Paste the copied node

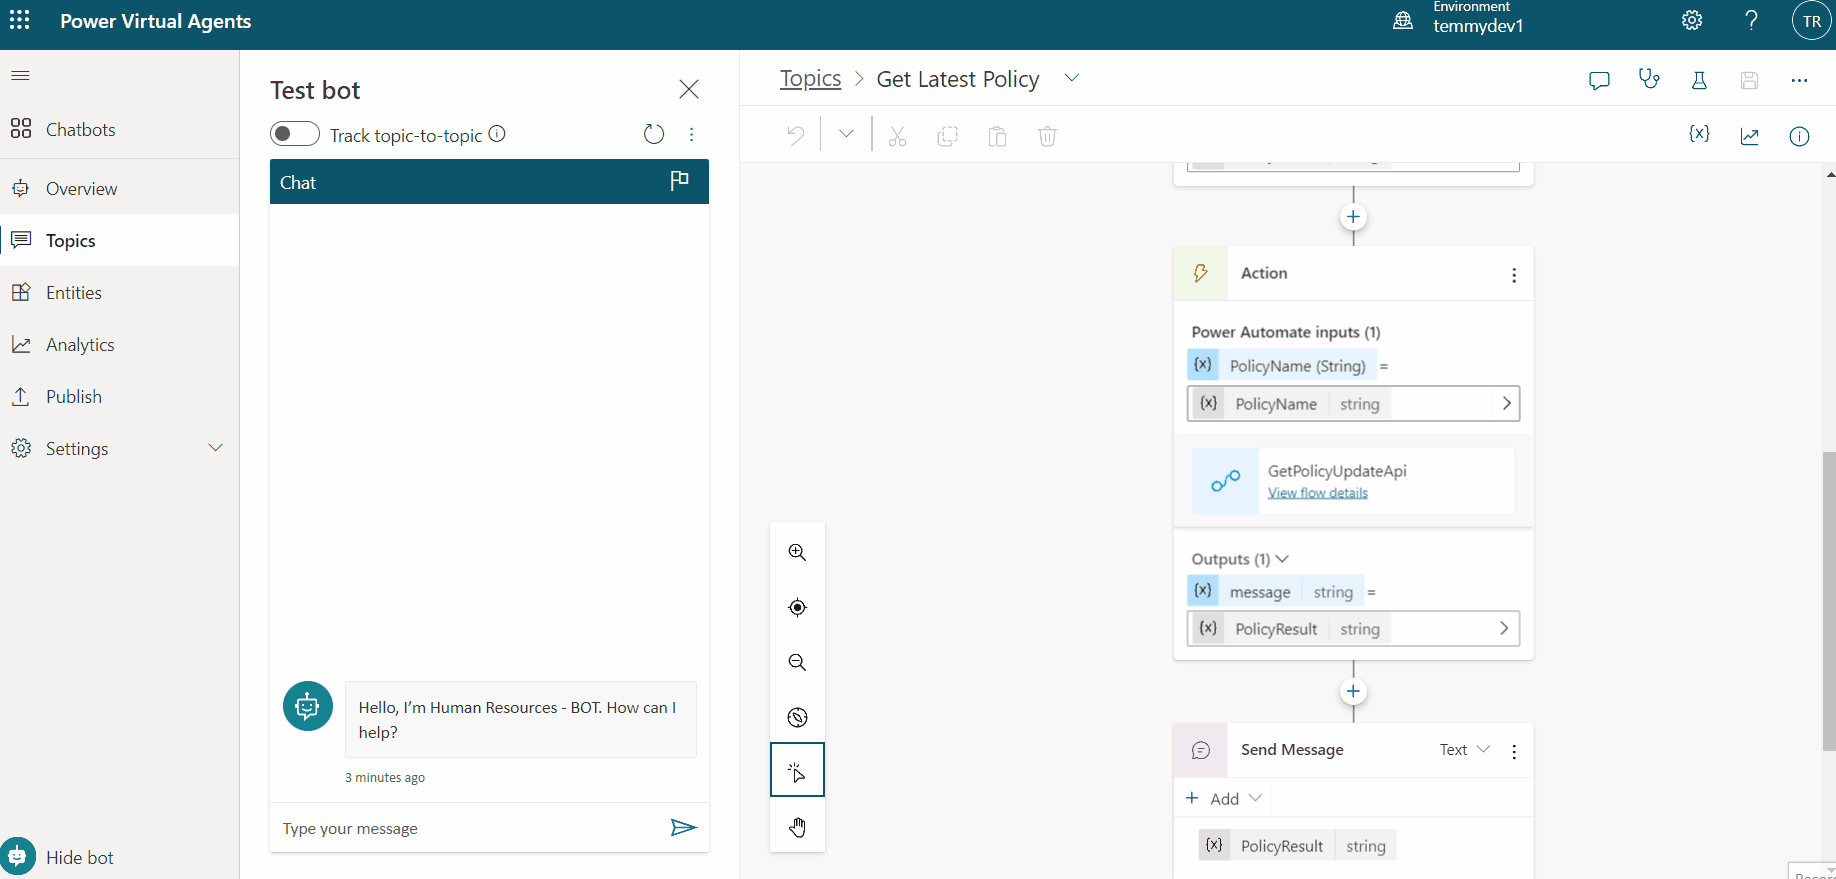tap(997, 136)
